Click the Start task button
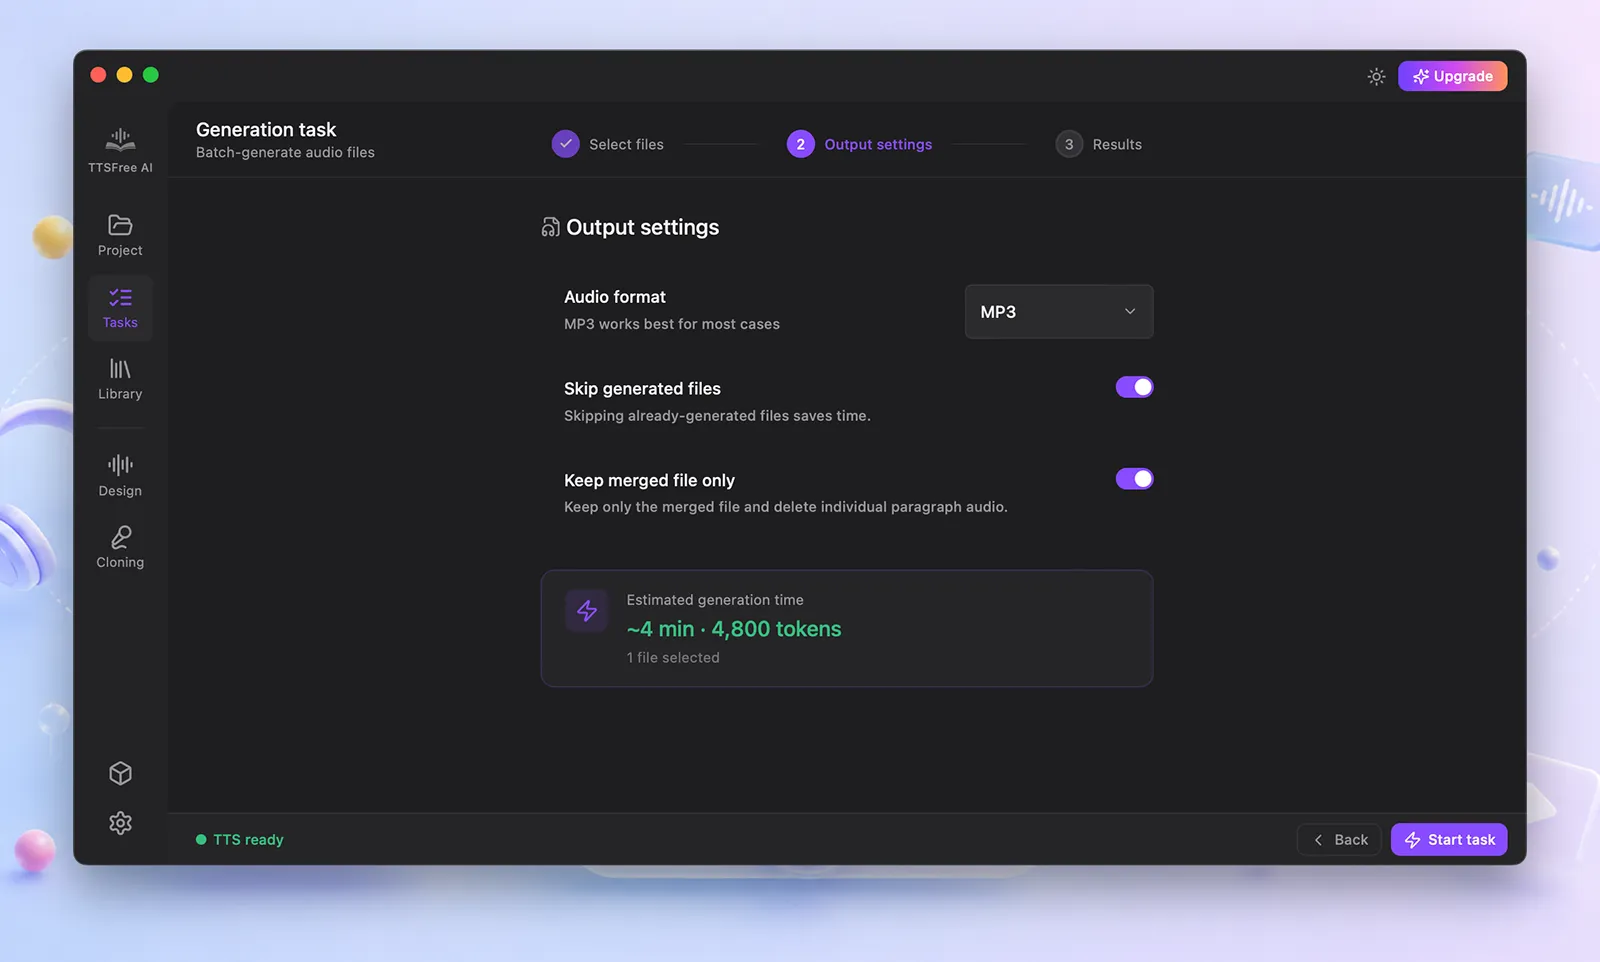Image resolution: width=1600 pixels, height=962 pixels. 1449,840
